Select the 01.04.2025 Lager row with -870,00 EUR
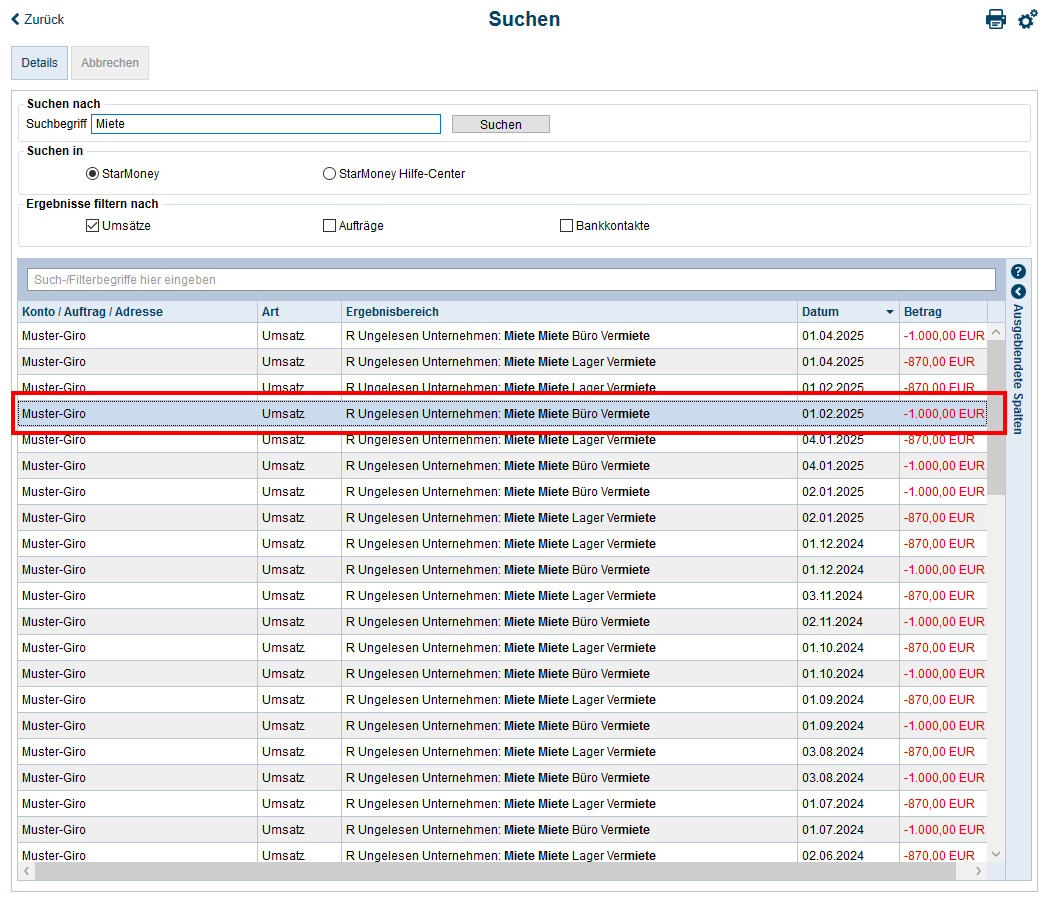 [x=502, y=361]
